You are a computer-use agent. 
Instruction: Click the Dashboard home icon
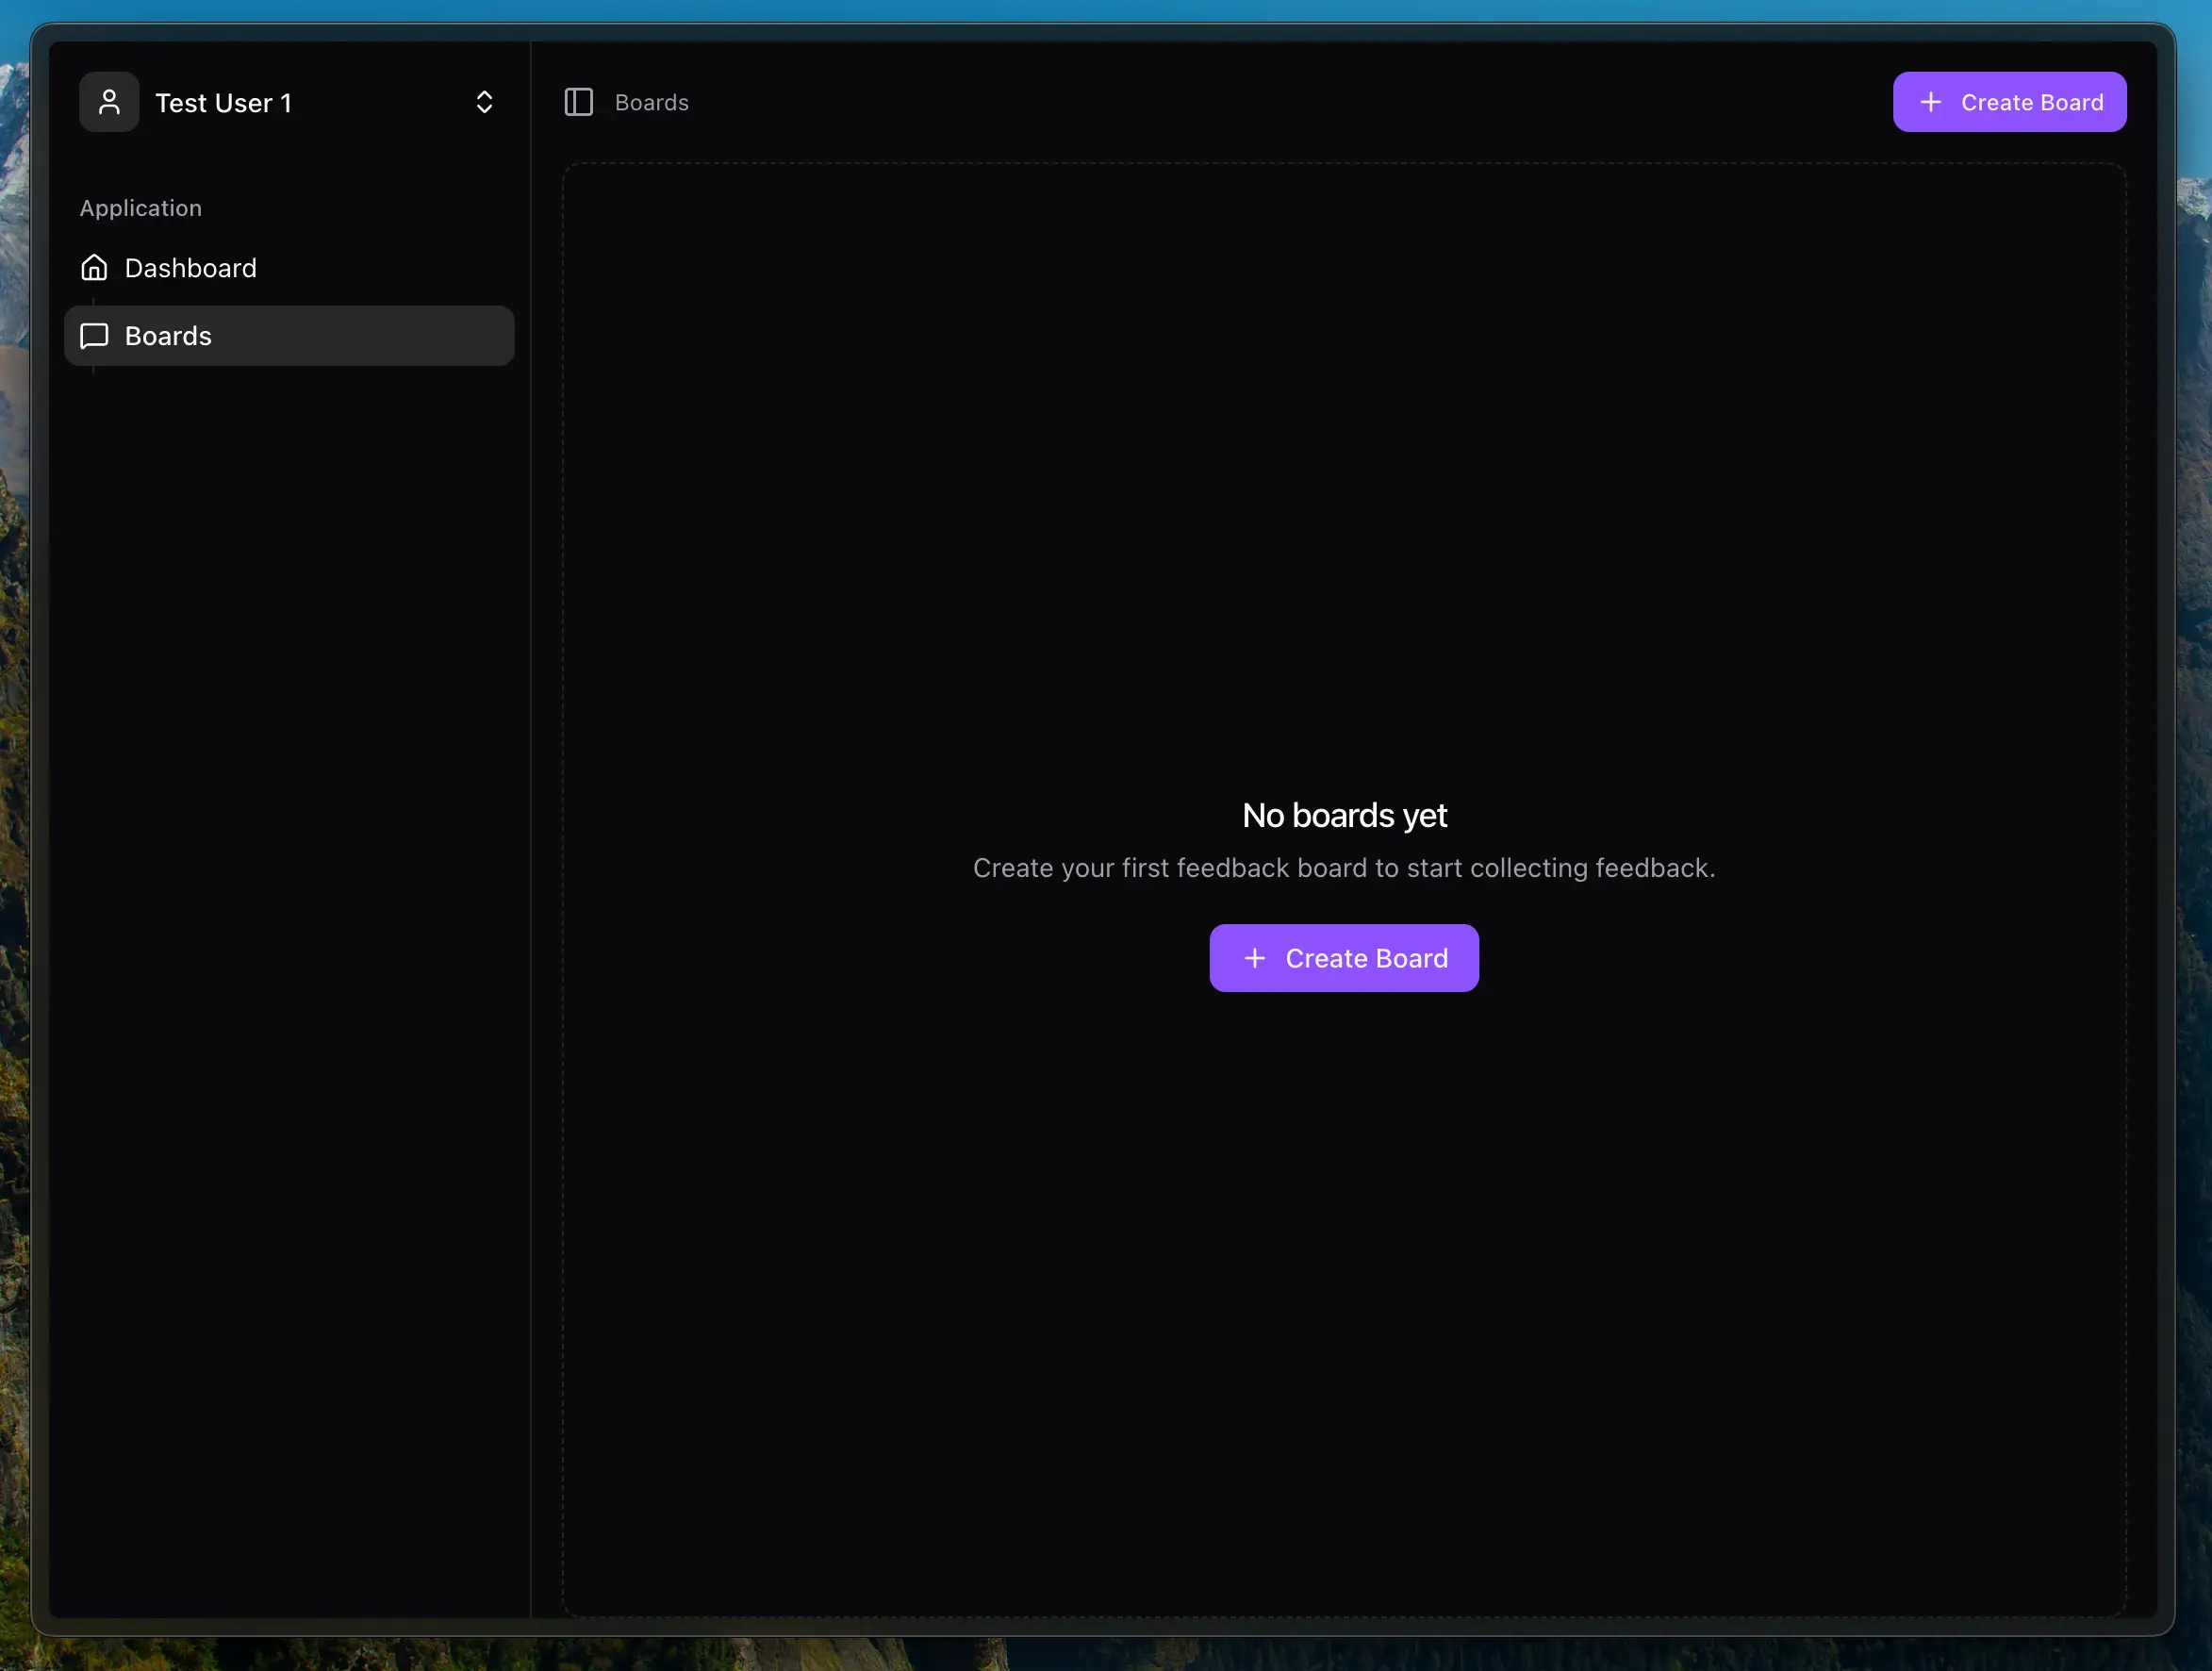coord(94,268)
